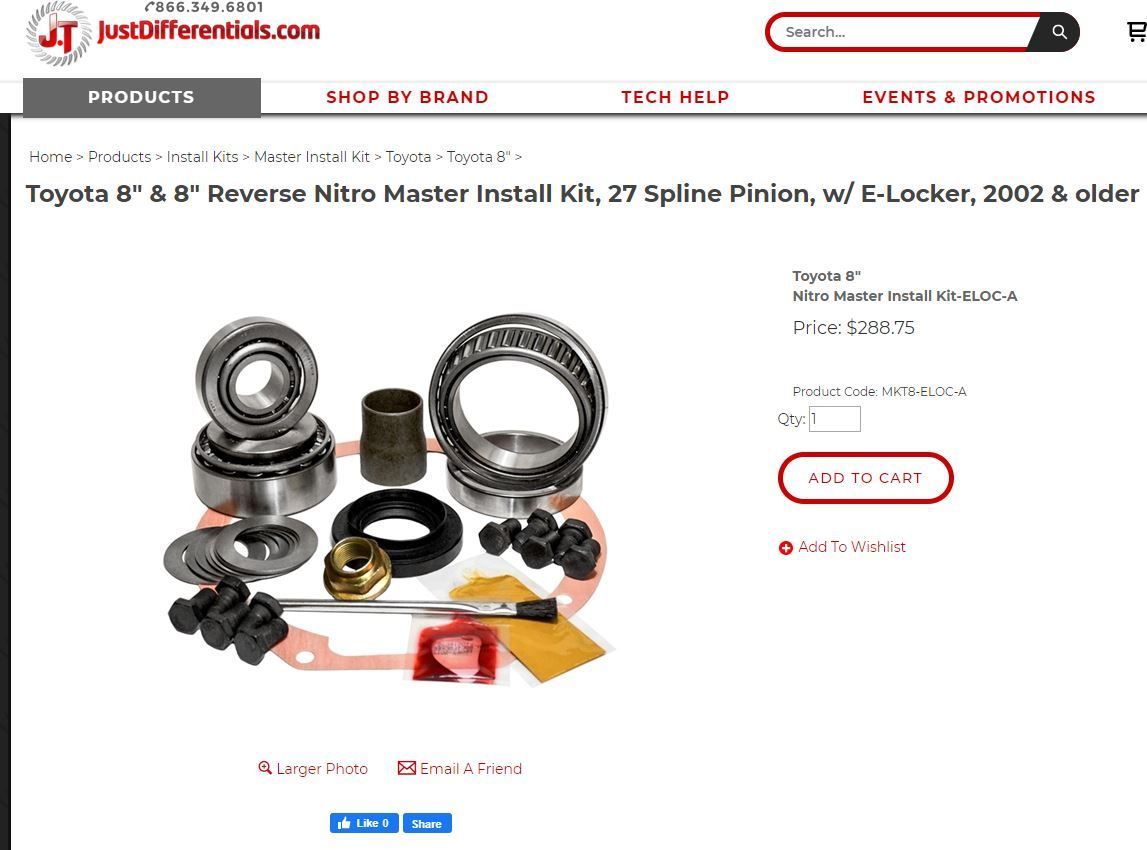1147x850 pixels.
Task: Click the Facebook Share button
Action: [427, 823]
